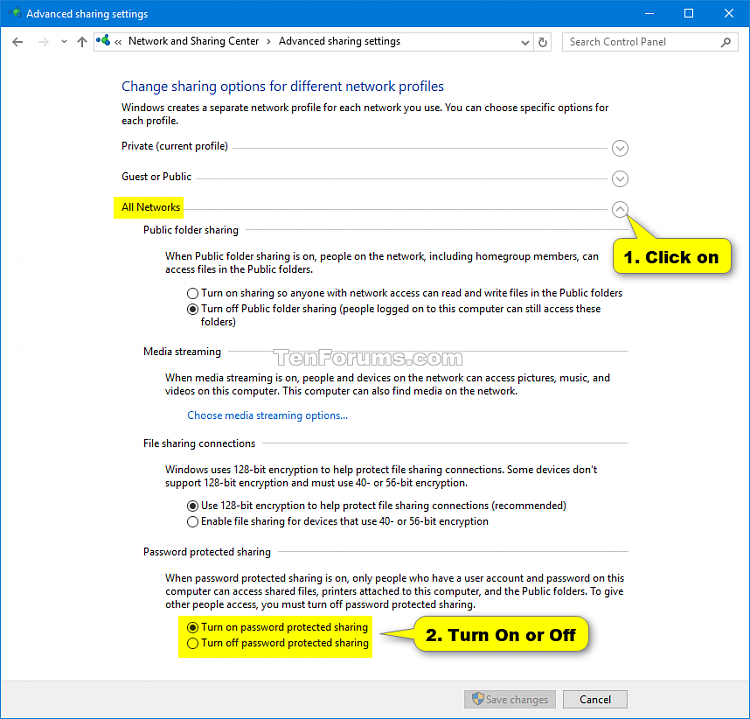This screenshot has width=750, height=719.
Task: Click the Media streaming heading
Action: (182, 352)
